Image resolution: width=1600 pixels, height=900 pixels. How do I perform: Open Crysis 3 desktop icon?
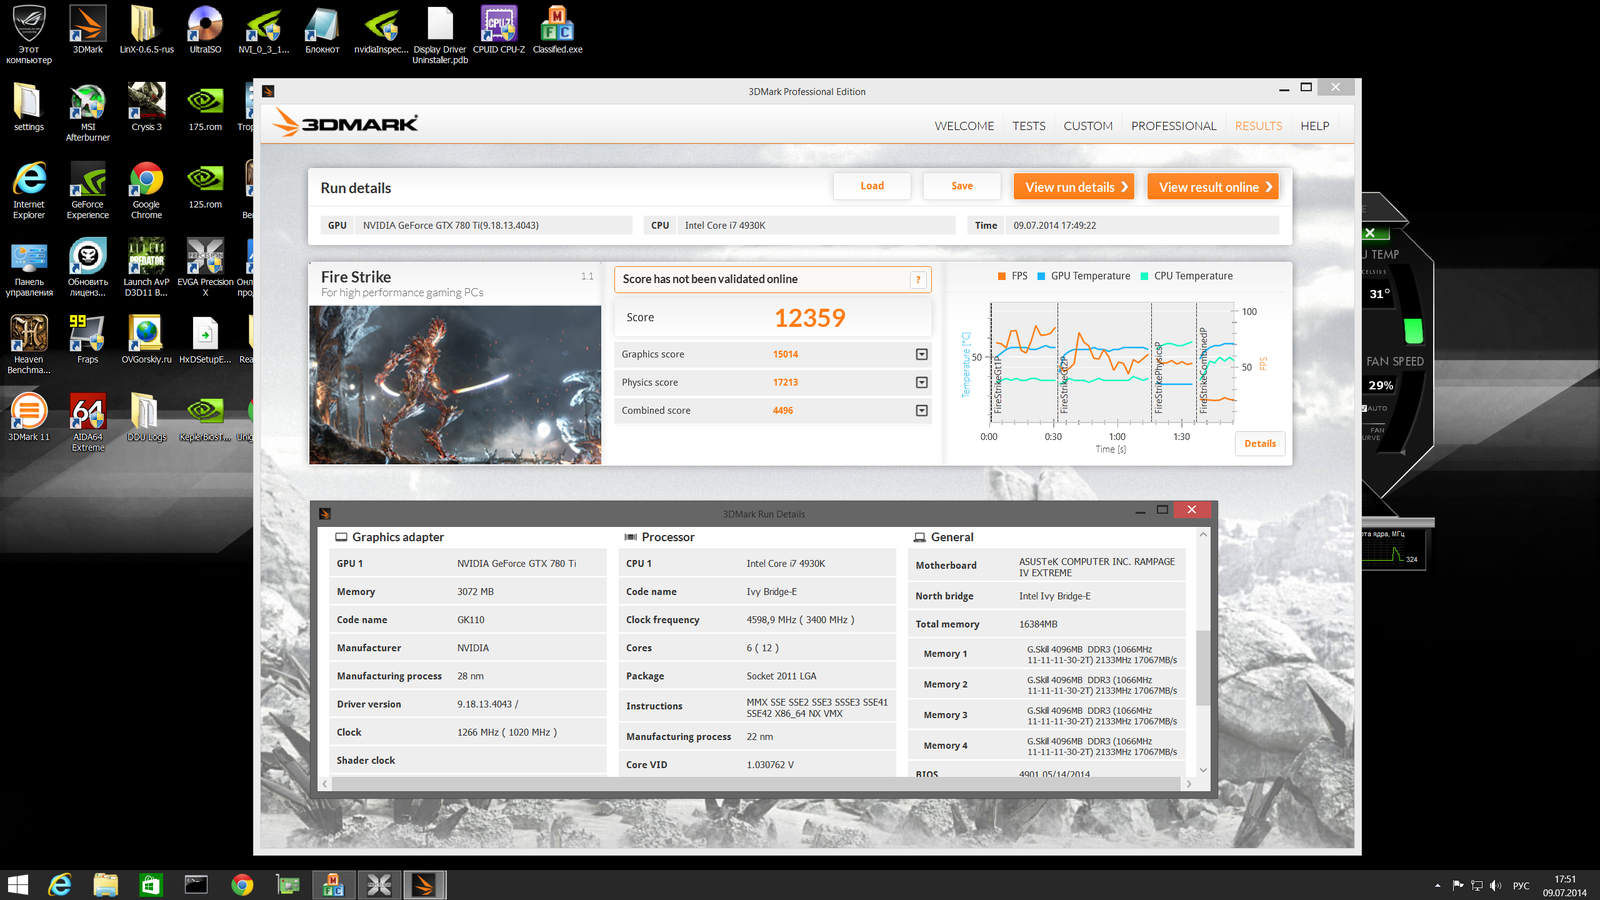[146, 107]
